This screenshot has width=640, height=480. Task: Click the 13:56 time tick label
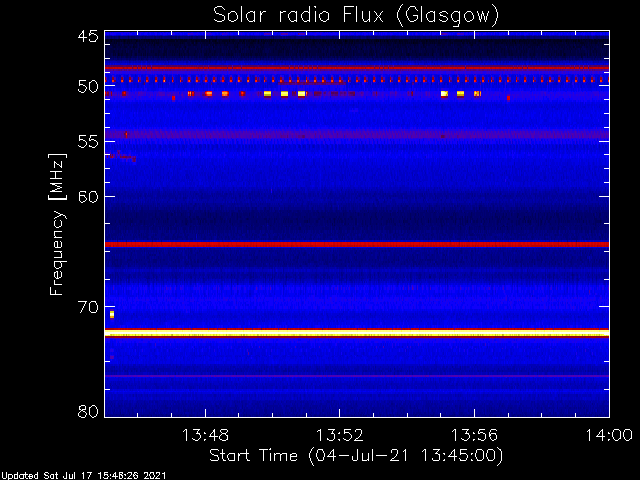point(474,435)
